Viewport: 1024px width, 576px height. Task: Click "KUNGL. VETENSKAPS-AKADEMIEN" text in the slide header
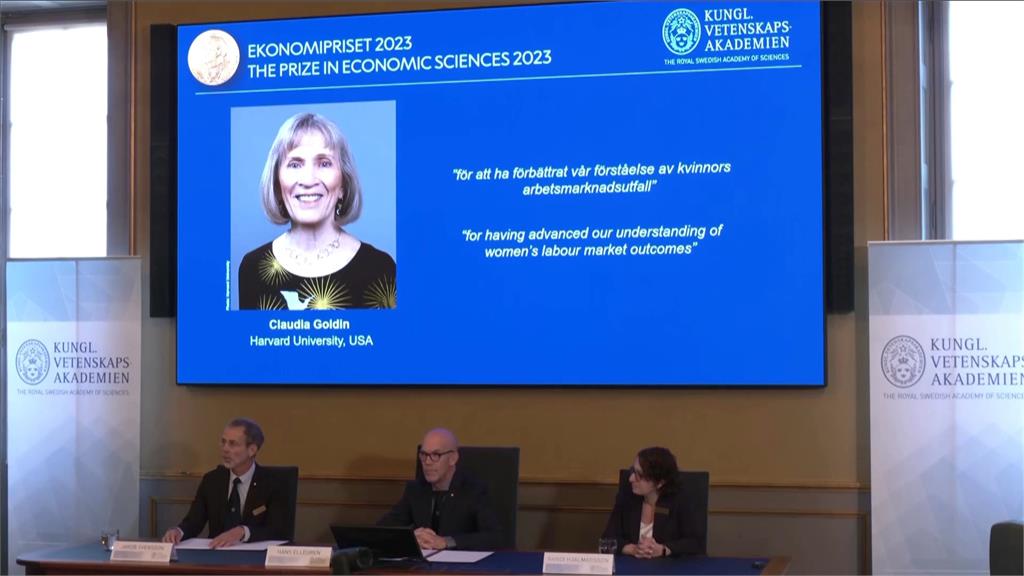(x=747, y=30)
